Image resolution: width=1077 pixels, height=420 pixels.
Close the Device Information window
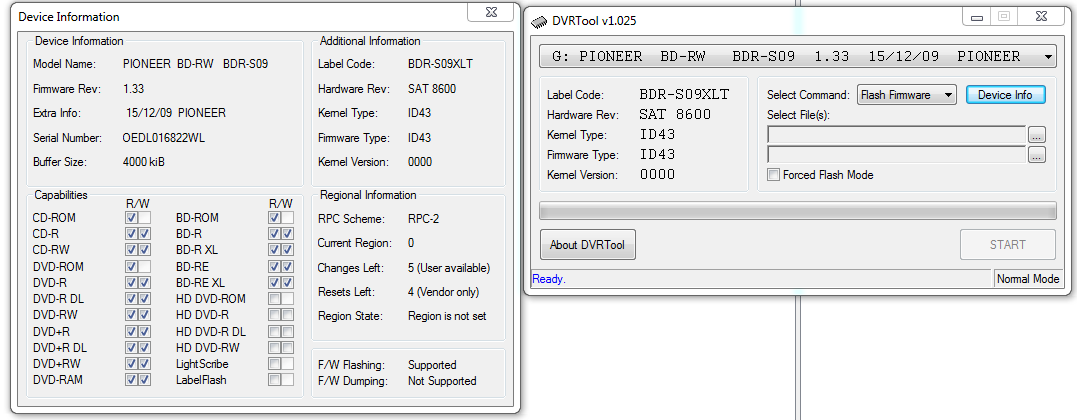491,11
